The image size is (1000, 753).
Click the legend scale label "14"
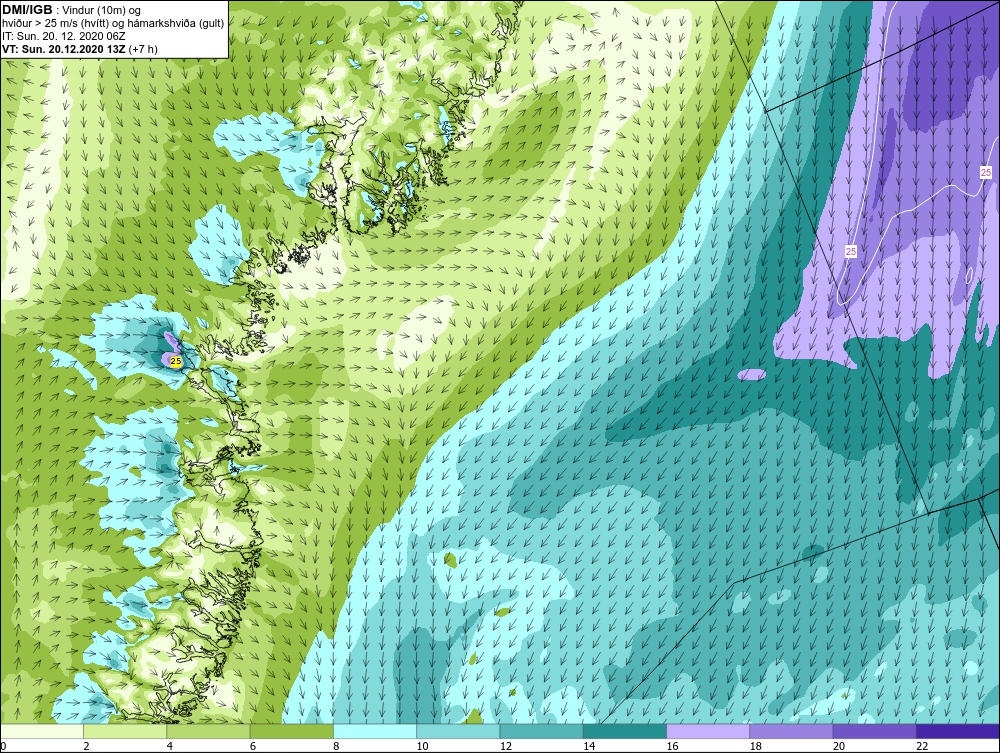[589, 746]
